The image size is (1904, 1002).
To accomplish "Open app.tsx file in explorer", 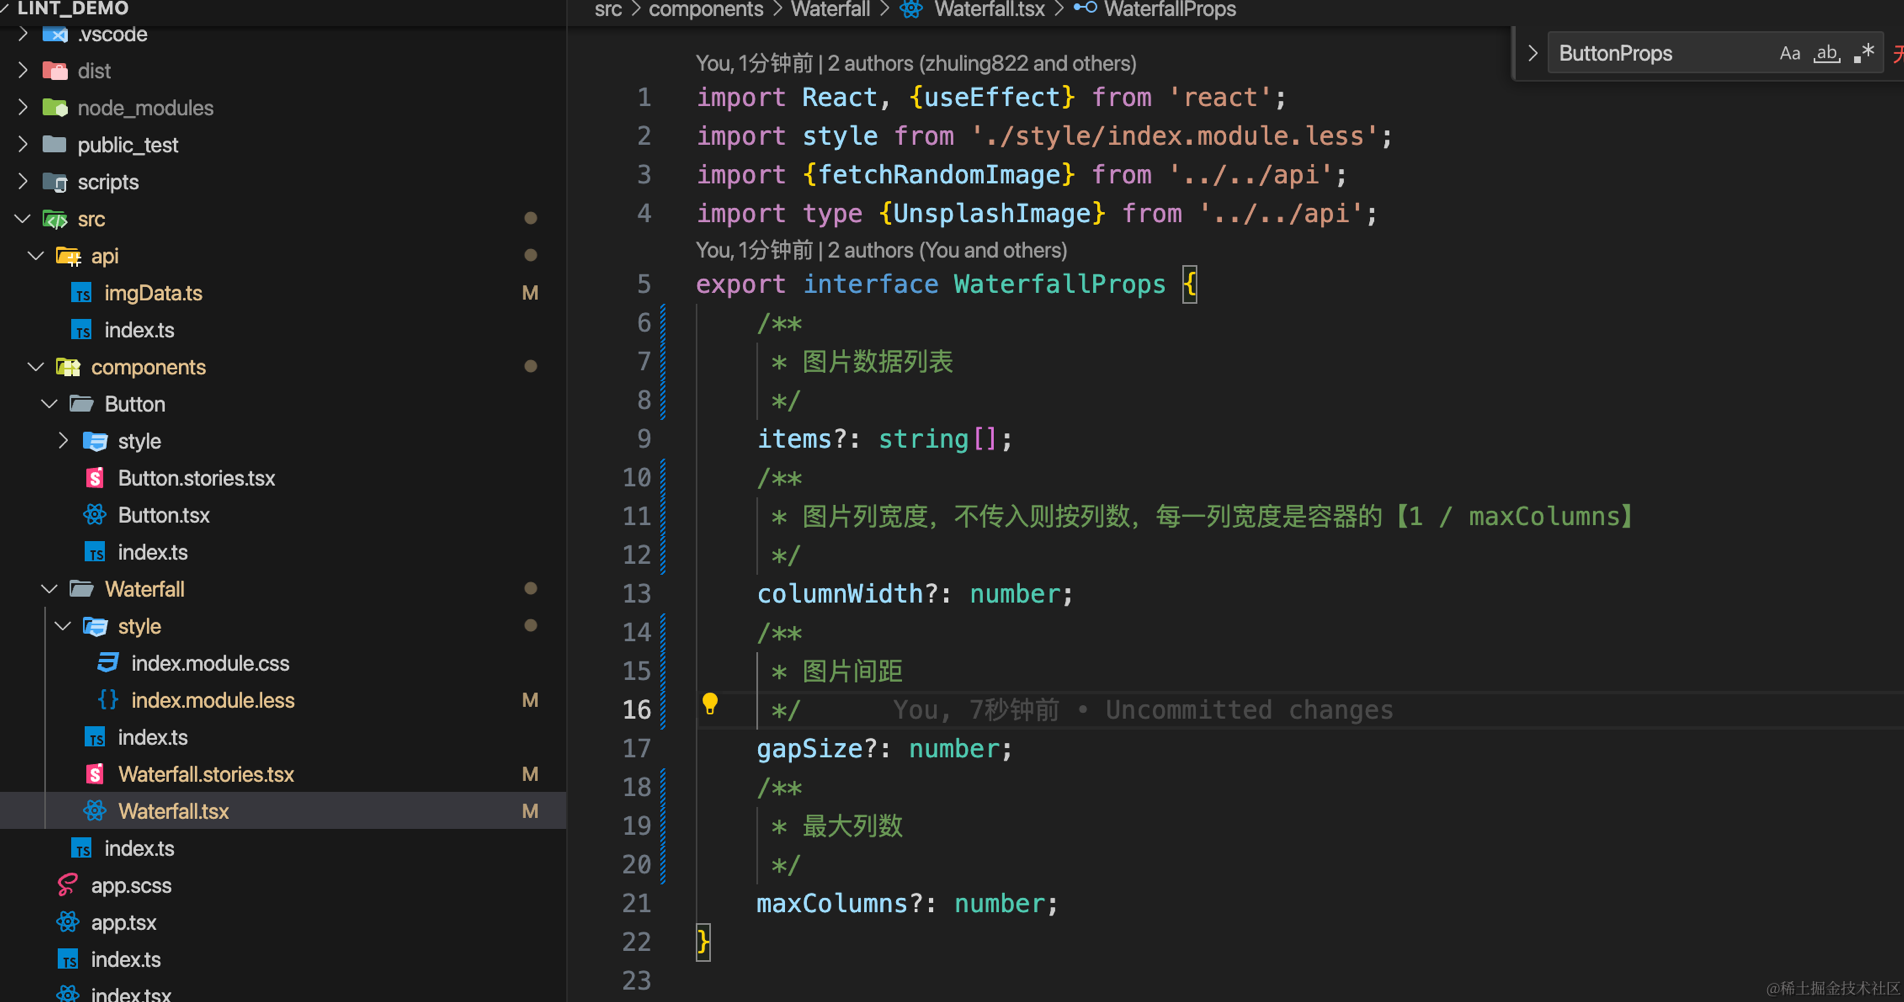I will (x=124, y=922).
